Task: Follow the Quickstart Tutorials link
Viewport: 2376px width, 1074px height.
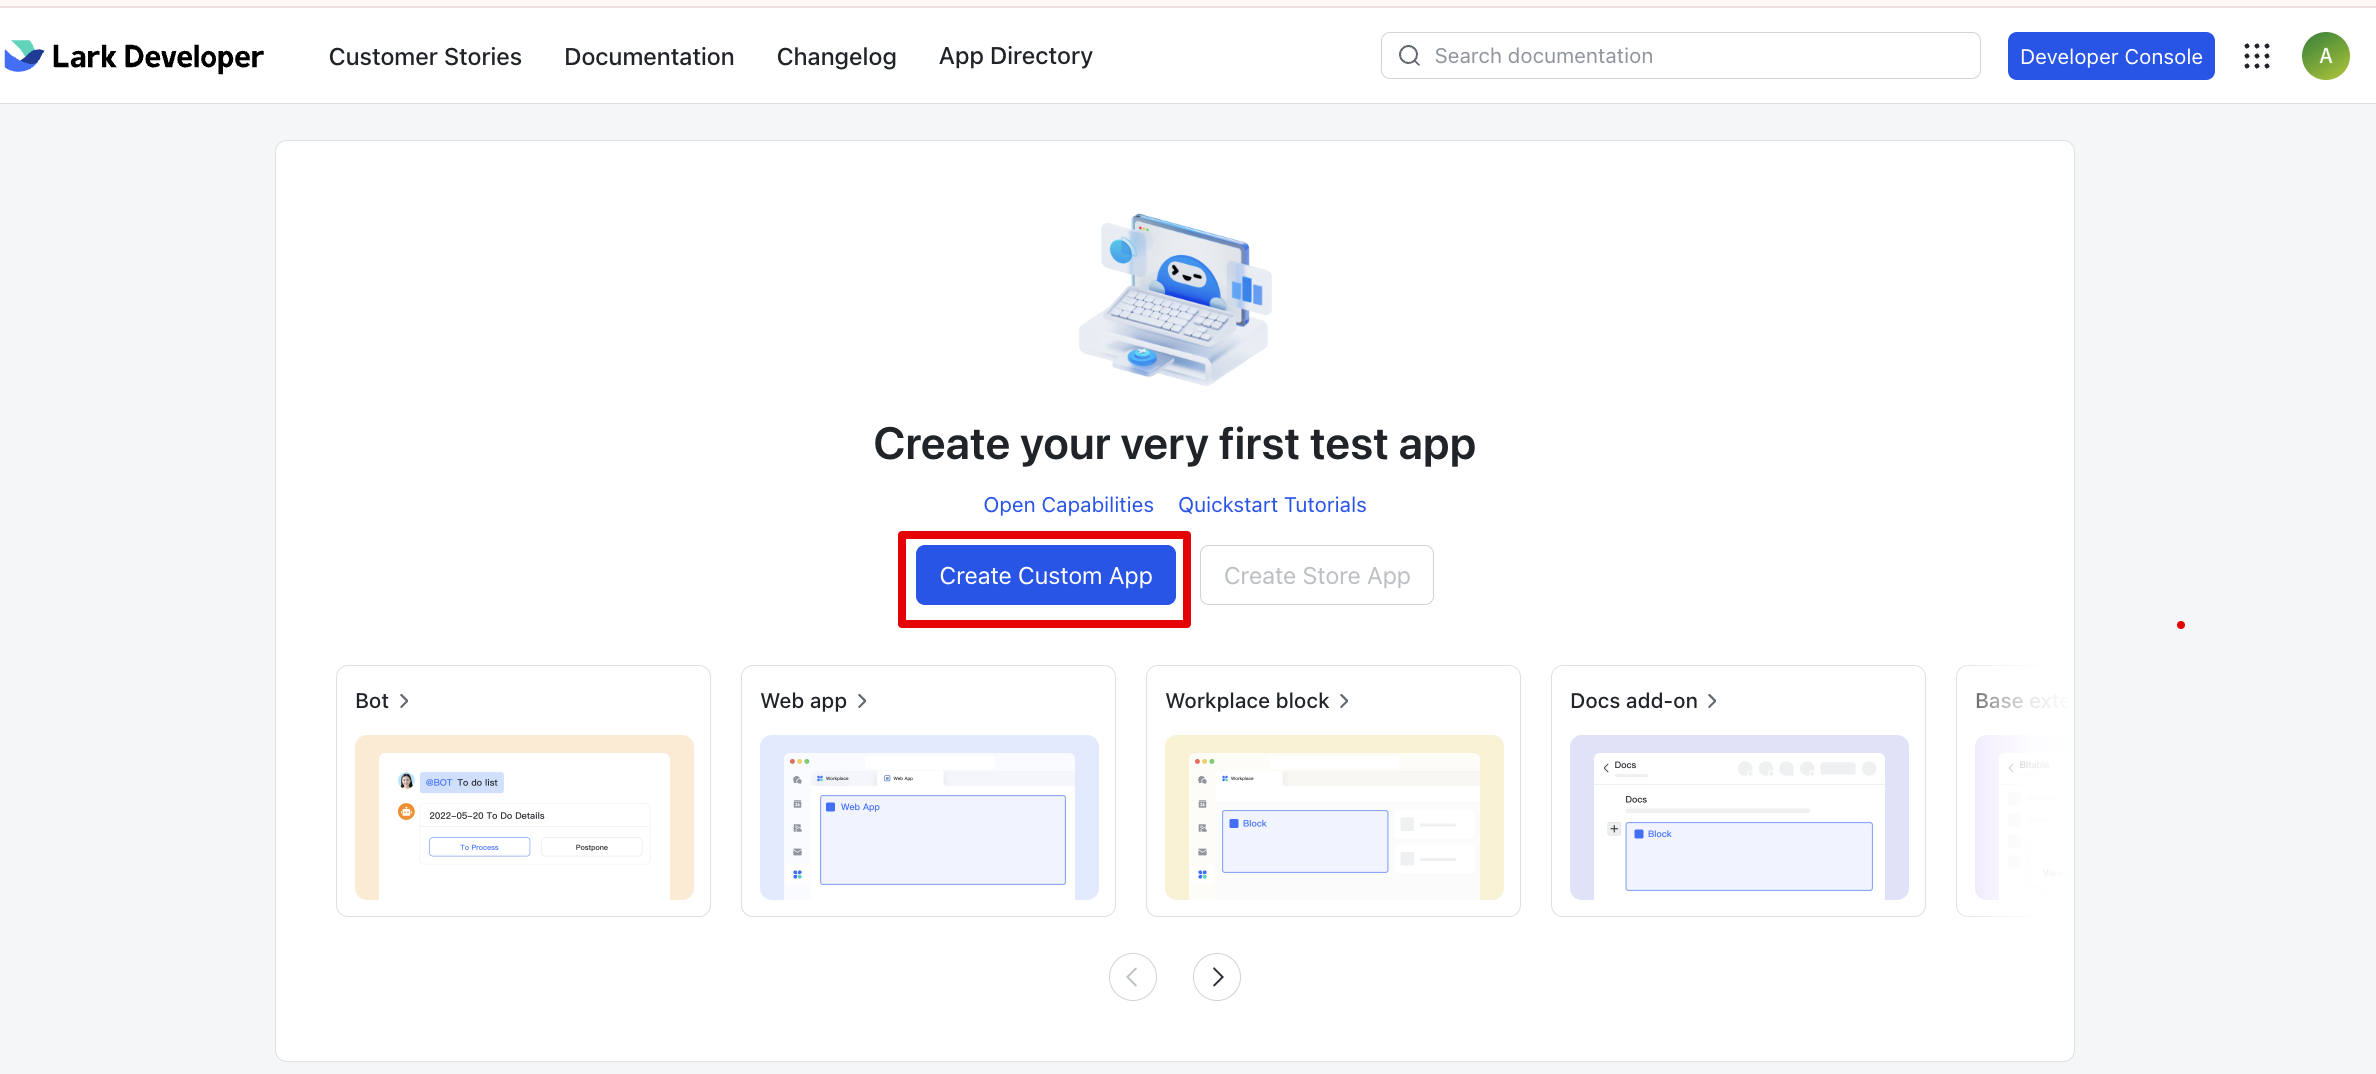Action: pyautogui.click(x=1271, y=505)
